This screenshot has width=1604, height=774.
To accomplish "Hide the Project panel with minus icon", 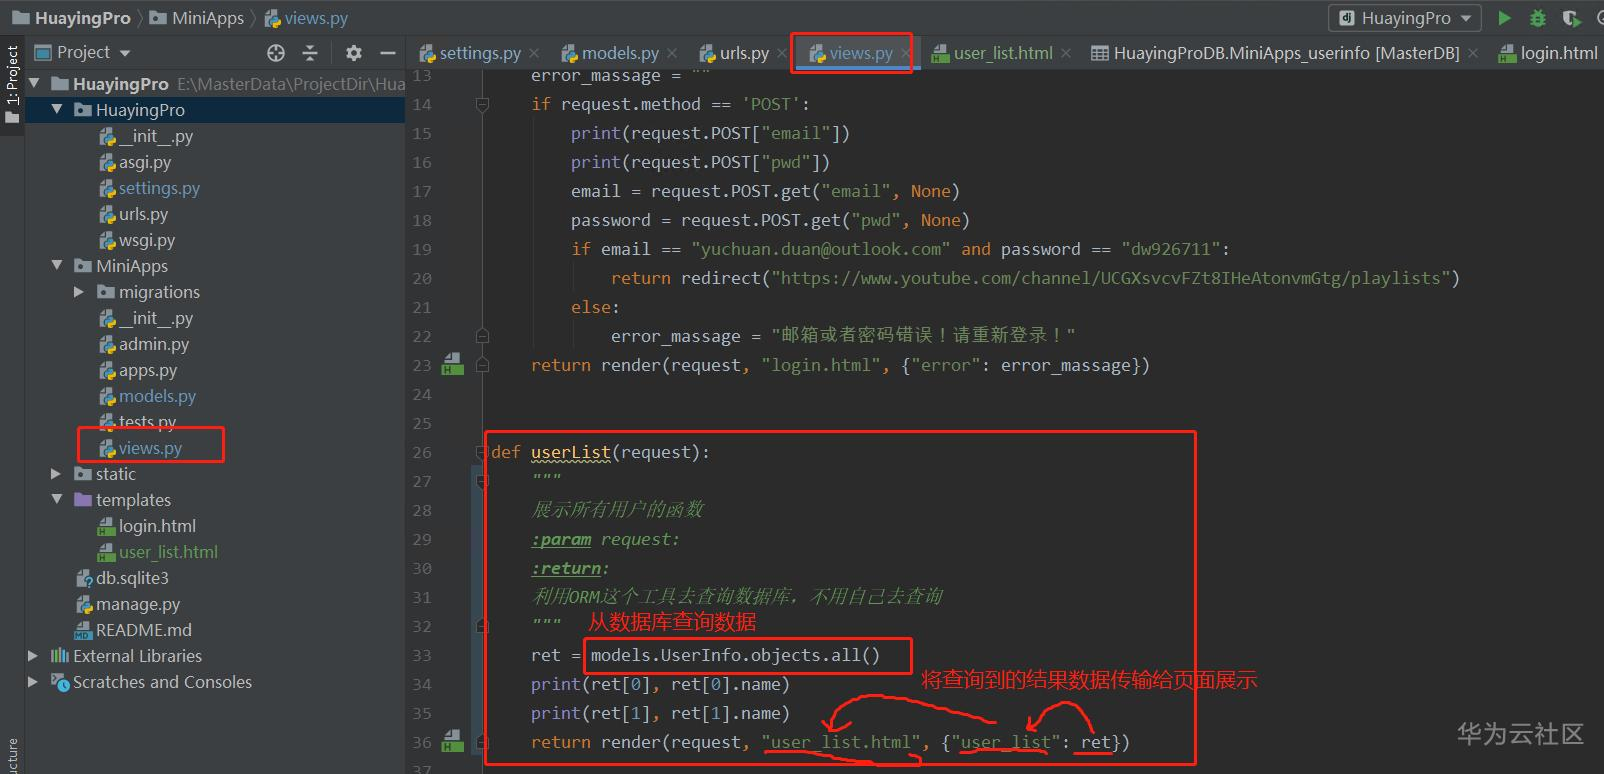I will click(388, 53).
